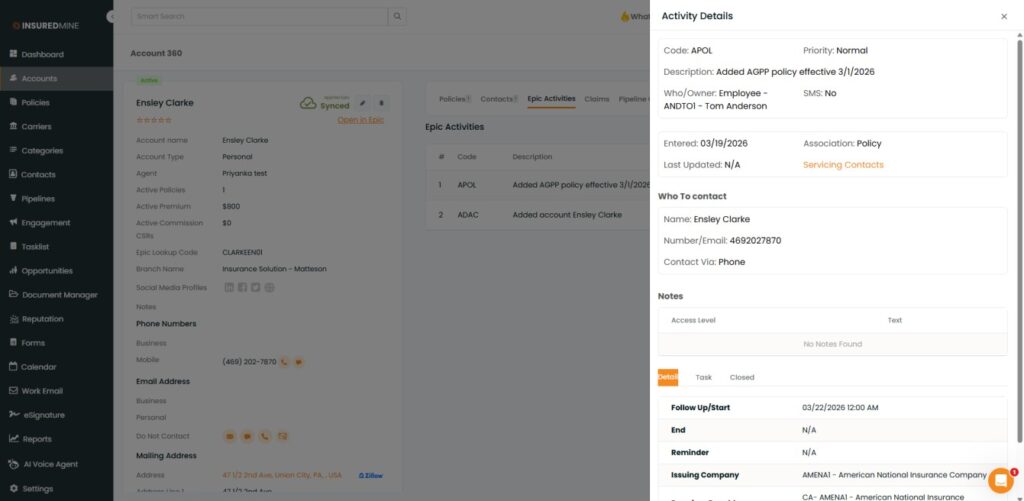Click the message icon beside the mobile number

298,361
